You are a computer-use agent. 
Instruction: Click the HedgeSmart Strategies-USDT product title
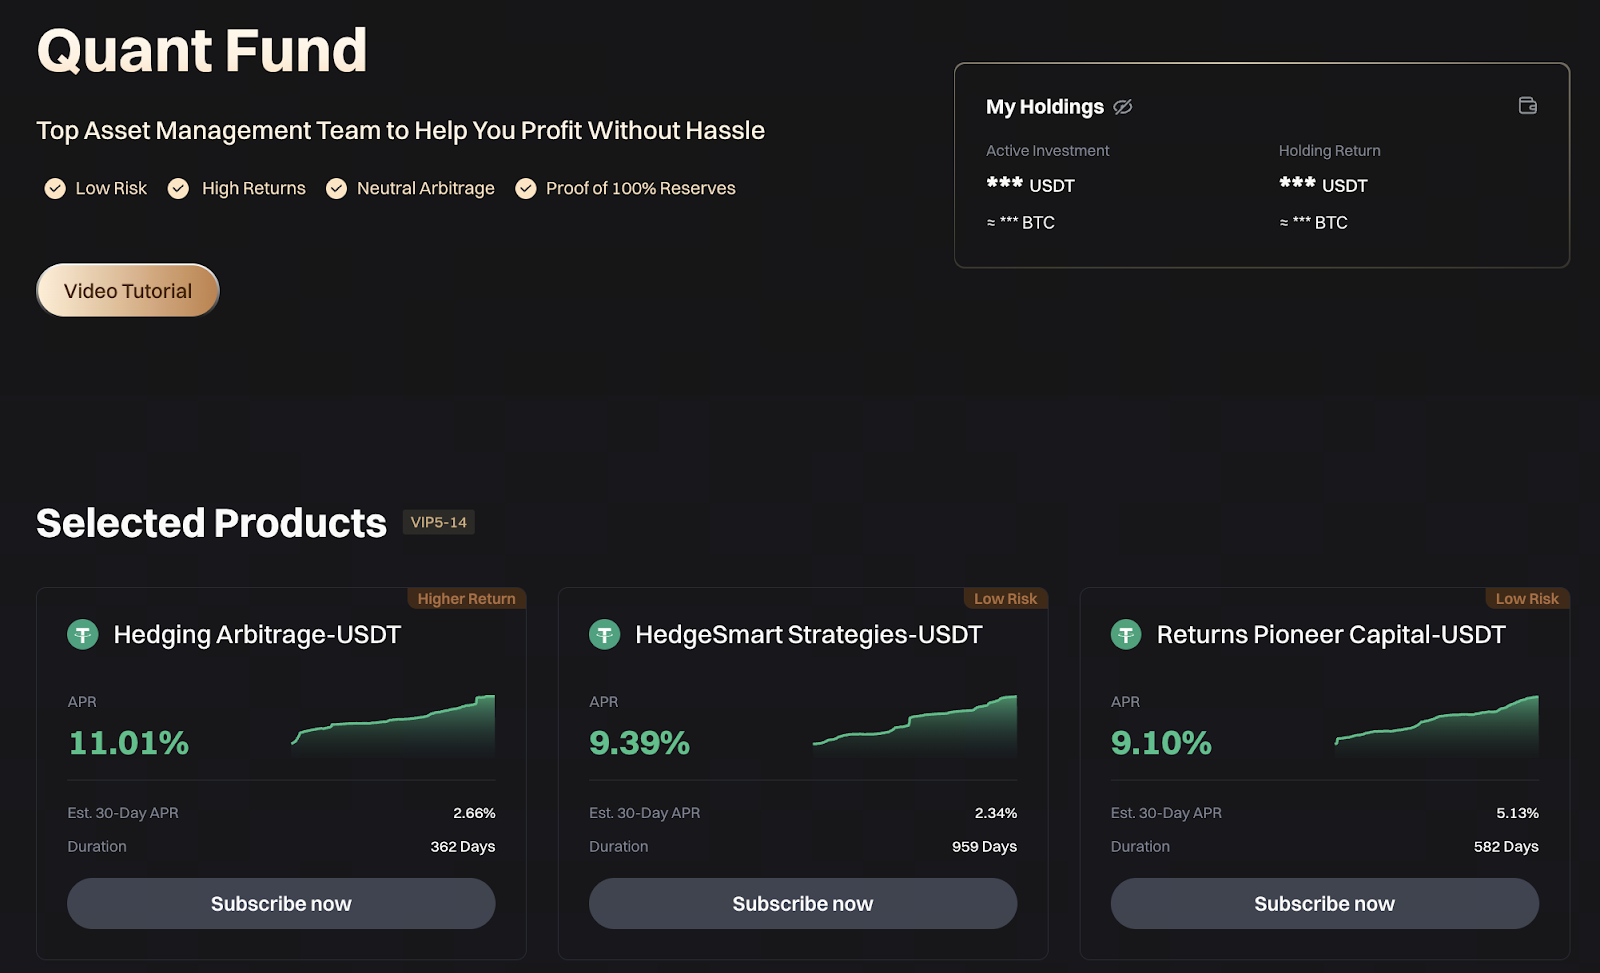pyautogui.click(x=808, y=635)
